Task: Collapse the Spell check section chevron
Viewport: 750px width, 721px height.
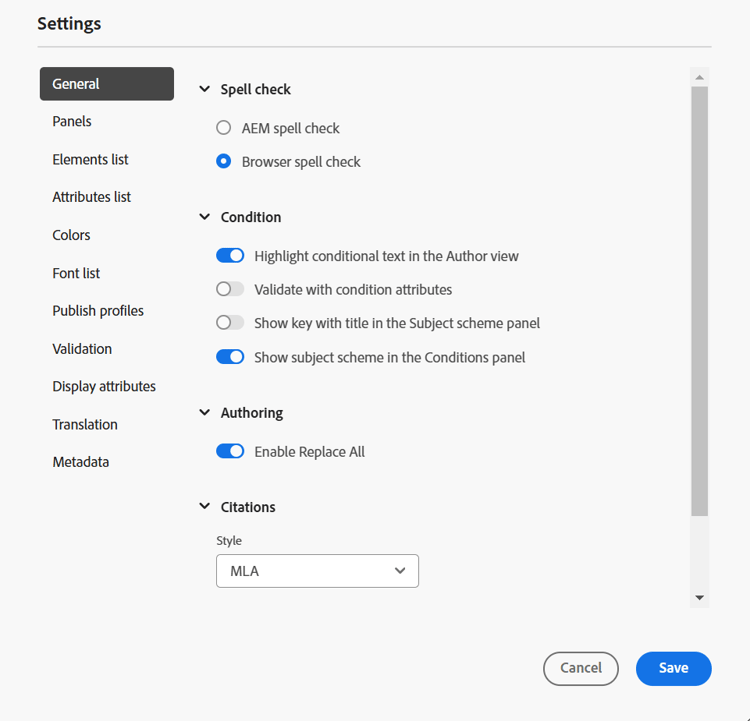Action: tap(205, 89)
